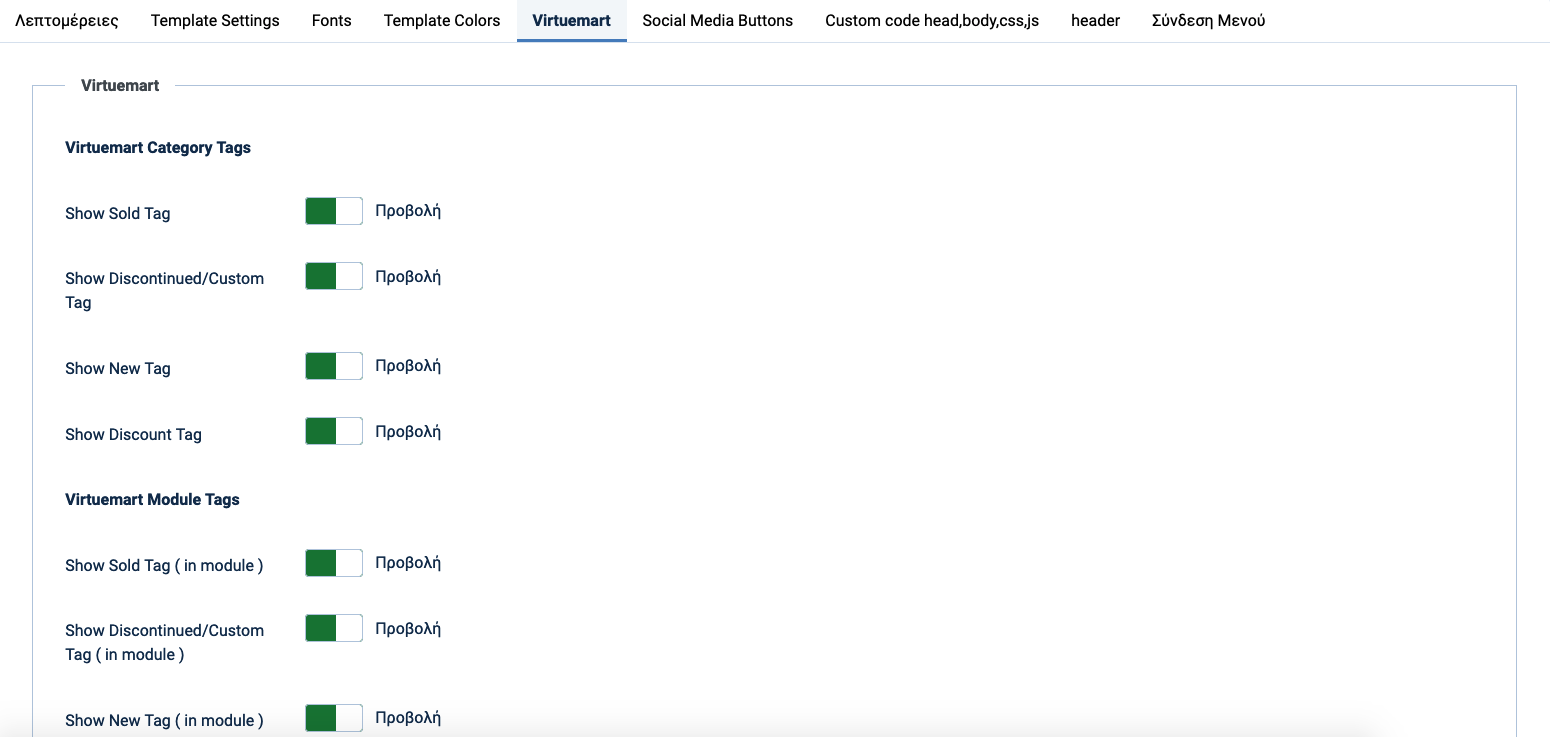The height and width of the screenshot is (737, 1550).
Task: Click the 'Virtuemart Module Tags' heading
Action: point(152,500)
